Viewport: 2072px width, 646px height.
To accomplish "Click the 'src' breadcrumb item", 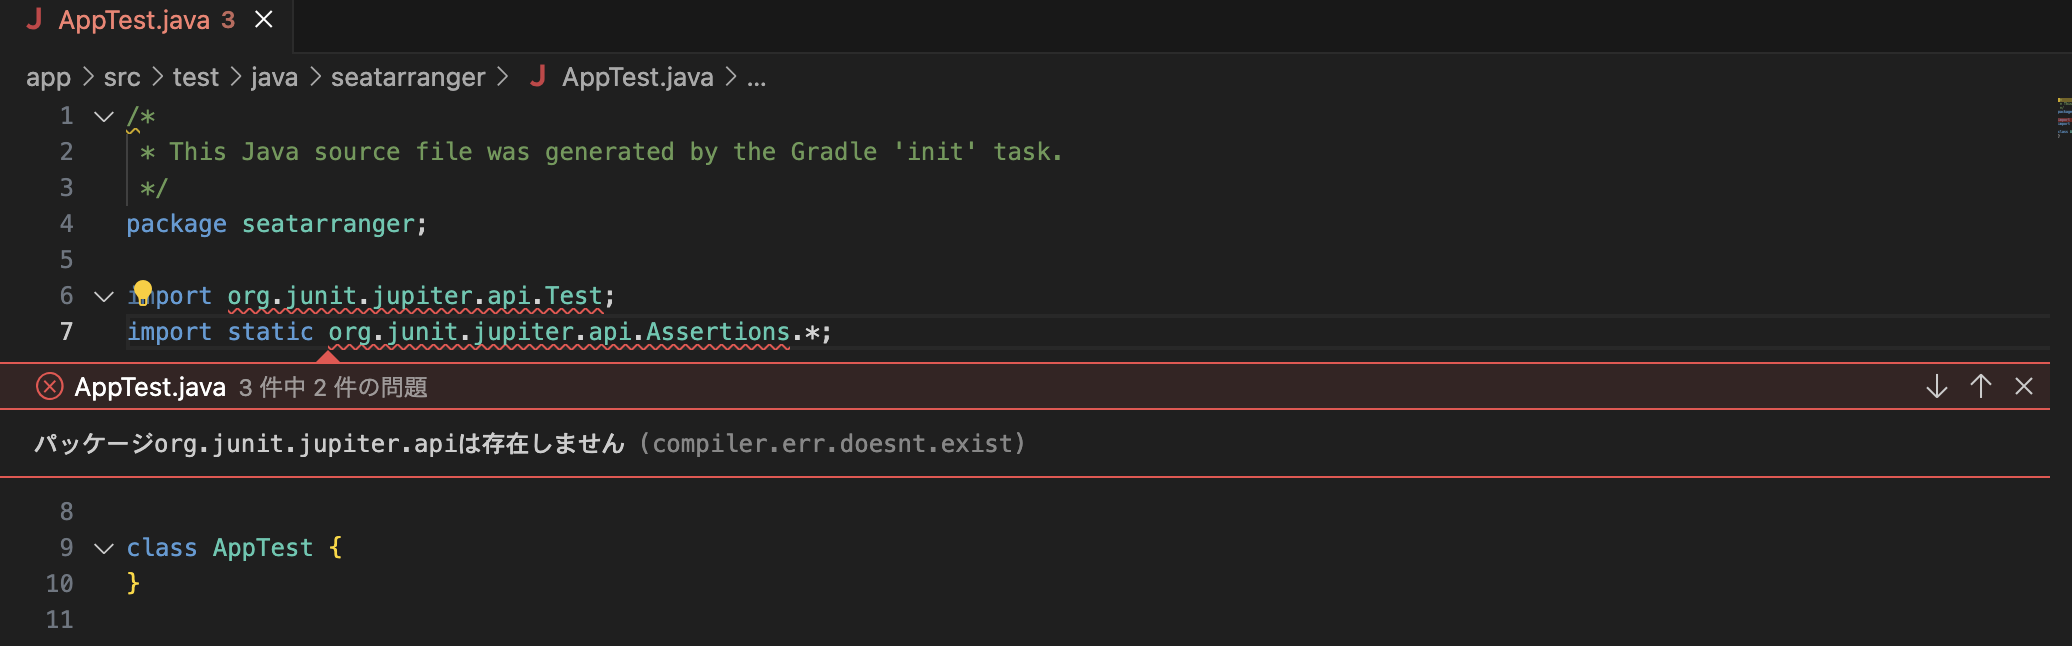I will tap(122, 77).
